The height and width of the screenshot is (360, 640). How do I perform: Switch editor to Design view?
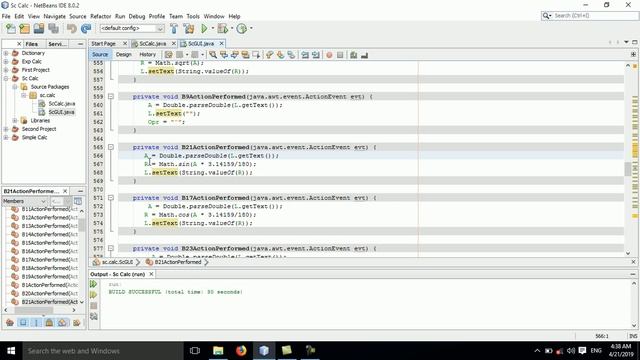pyautogui.click(x=124, y=54)
